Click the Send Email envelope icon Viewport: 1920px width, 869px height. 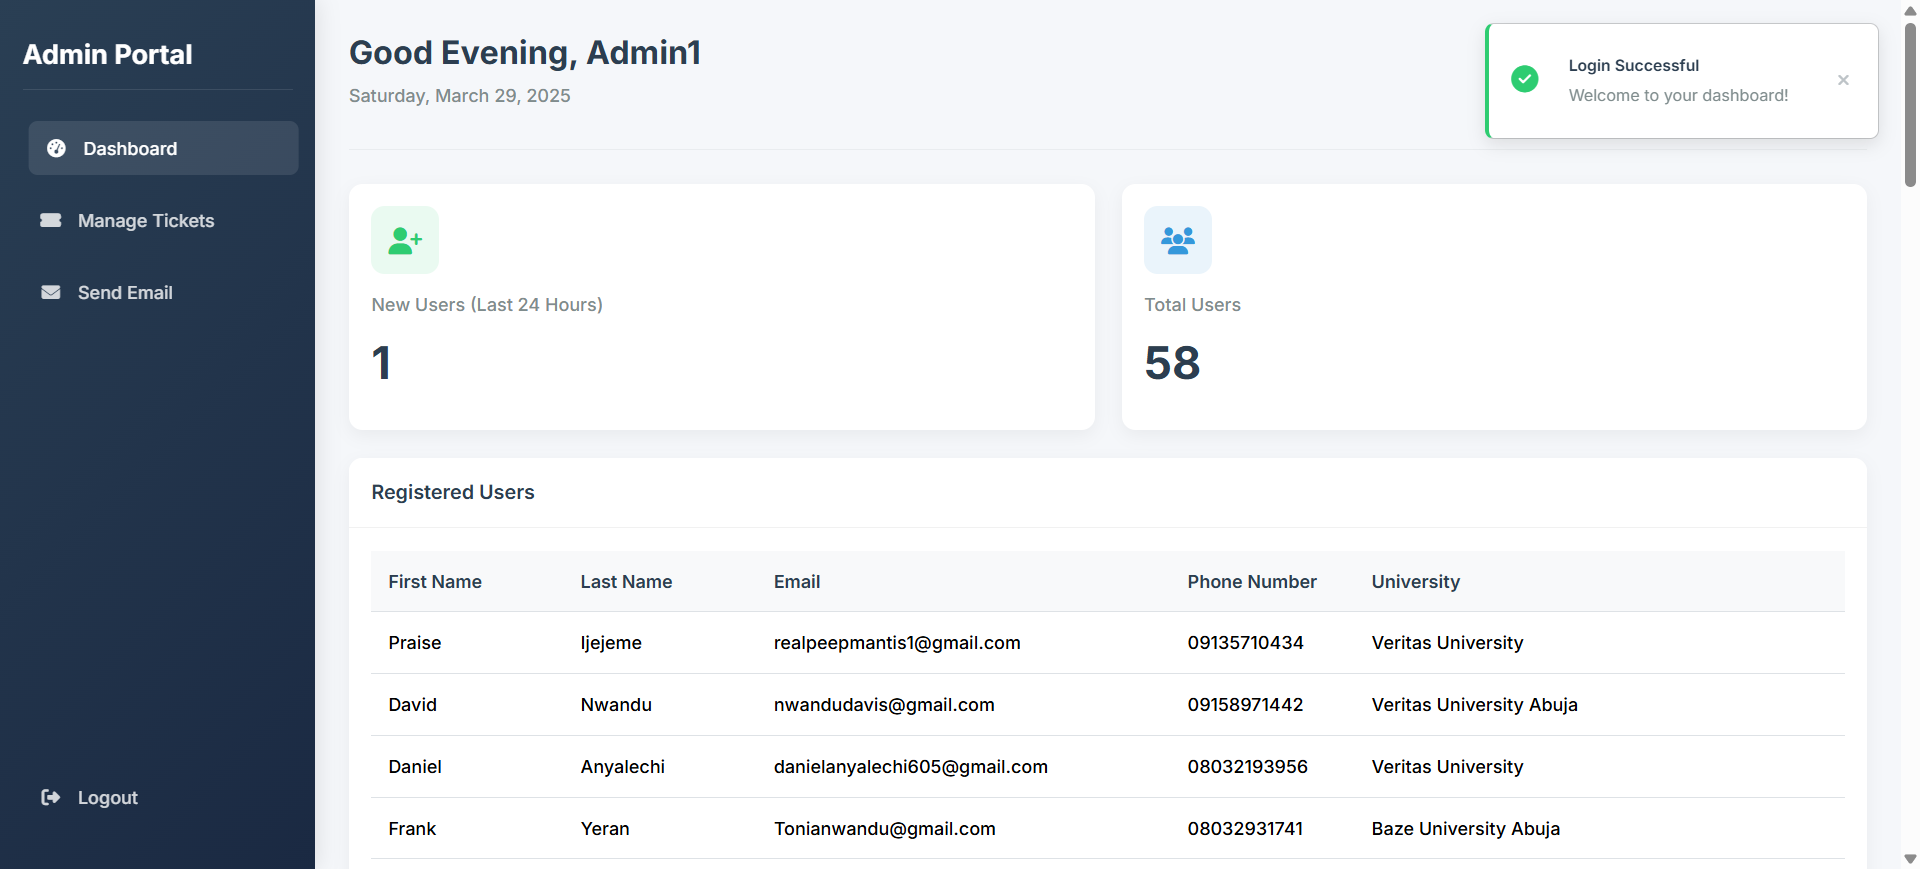[x=51, y=292]
